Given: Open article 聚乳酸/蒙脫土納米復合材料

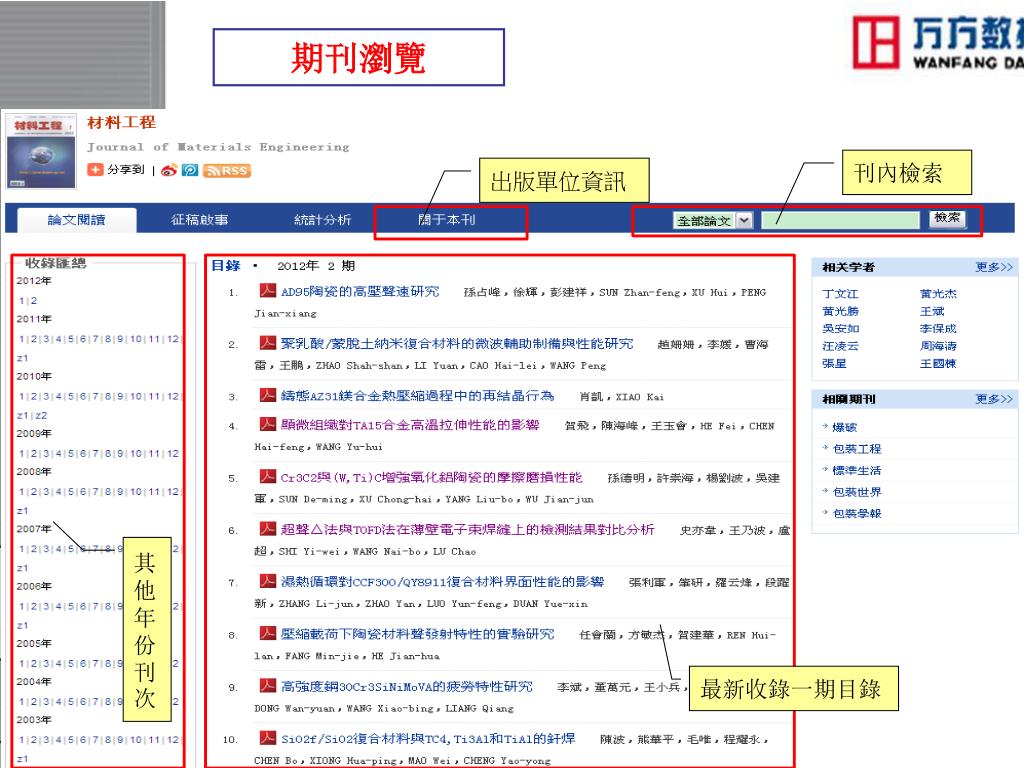Looking at the screenshot, I should pyautogui.click(x=457, y=344).
